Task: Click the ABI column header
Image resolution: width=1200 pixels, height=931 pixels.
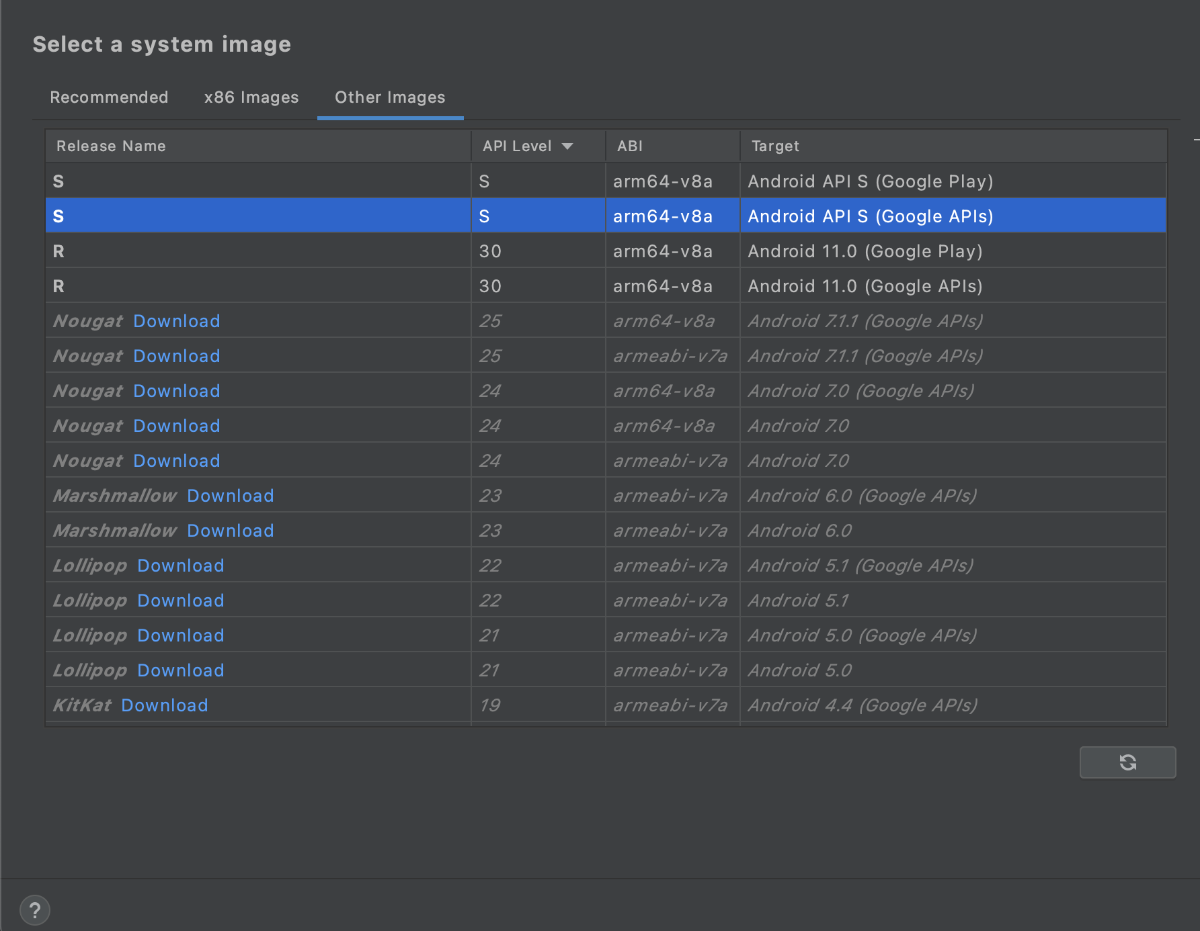Action: click(673, 146)
